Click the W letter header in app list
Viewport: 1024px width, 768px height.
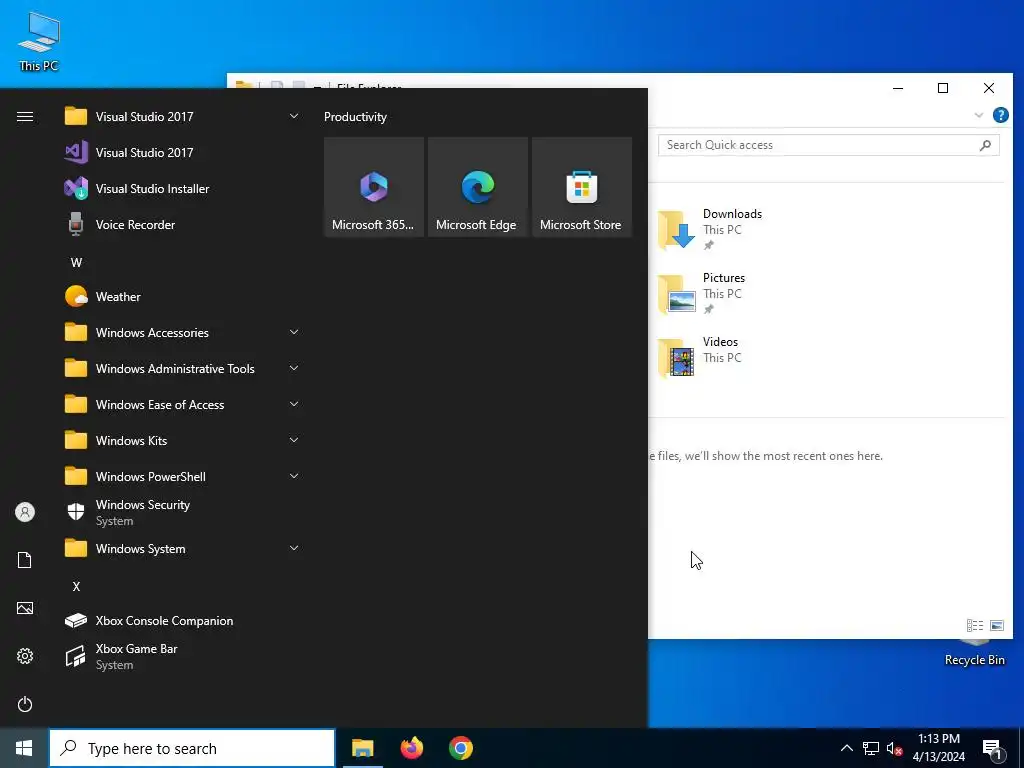point(76,263)
